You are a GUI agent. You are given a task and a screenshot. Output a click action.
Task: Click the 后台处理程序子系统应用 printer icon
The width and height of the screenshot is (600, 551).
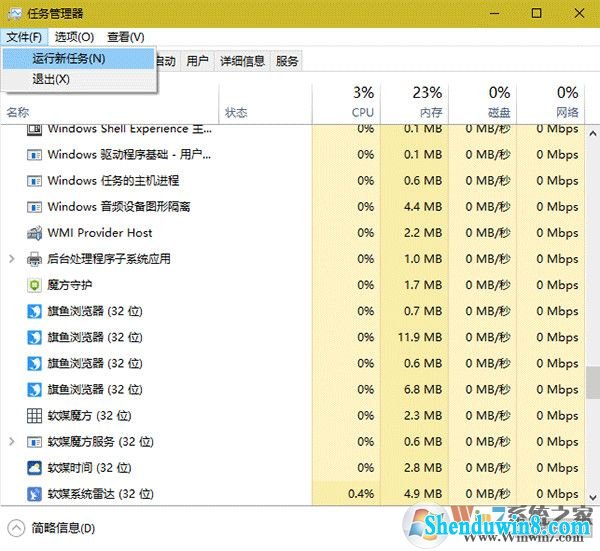tap(34, 259)
